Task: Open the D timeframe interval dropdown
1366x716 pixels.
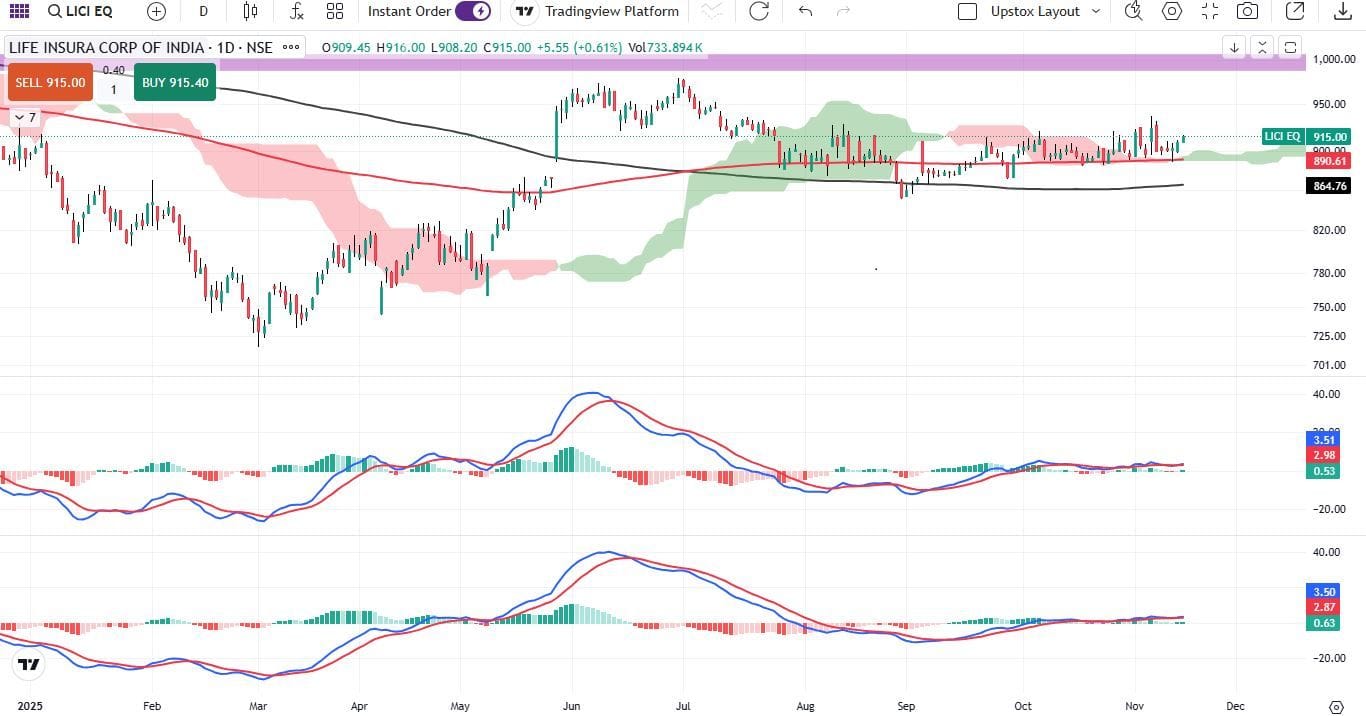Action: (x=203, y=11)
